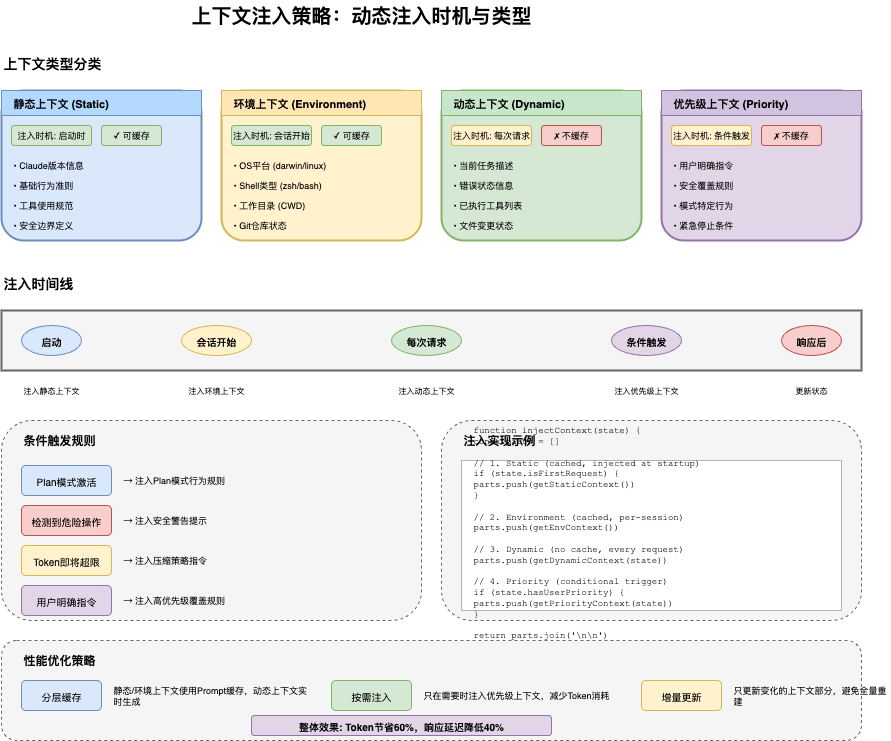Click the → 注入高优先级覆盖规则 text
This screenshot has height=741, width=891.
(174, 601)
